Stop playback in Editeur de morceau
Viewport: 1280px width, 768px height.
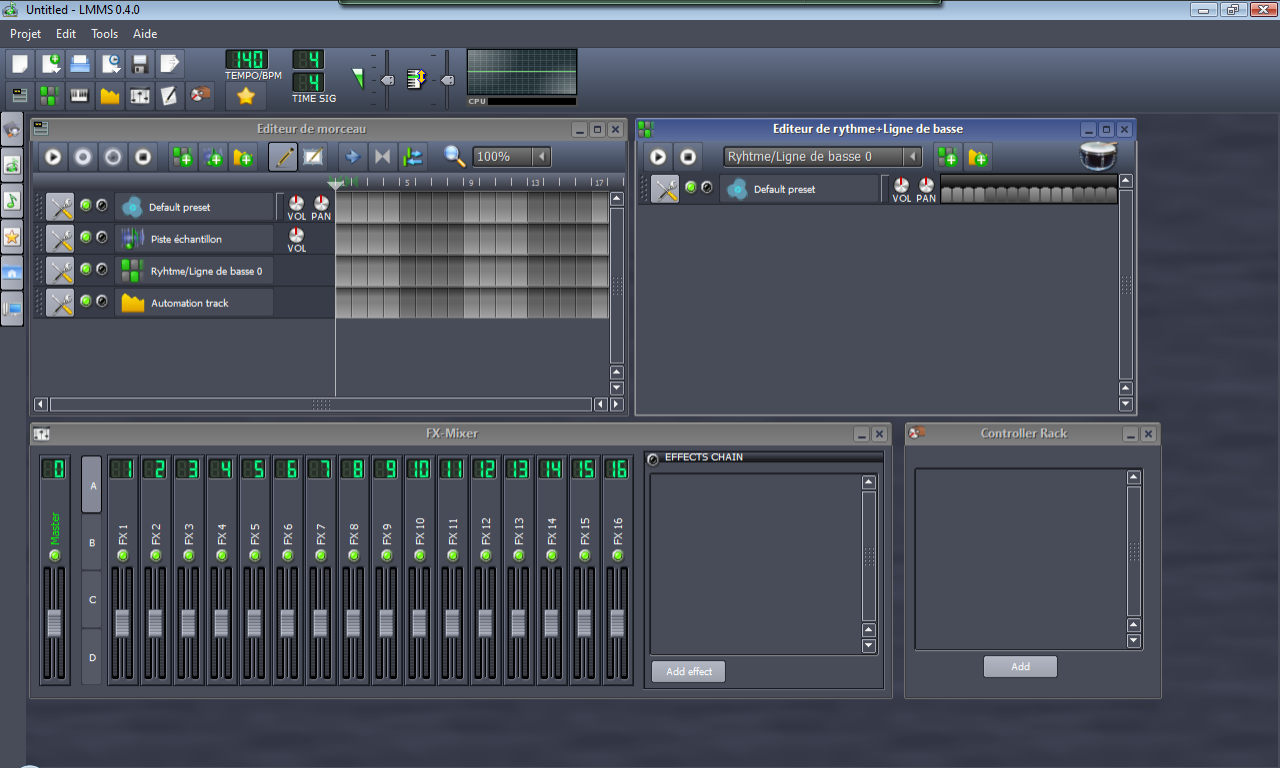coord(143,156)
